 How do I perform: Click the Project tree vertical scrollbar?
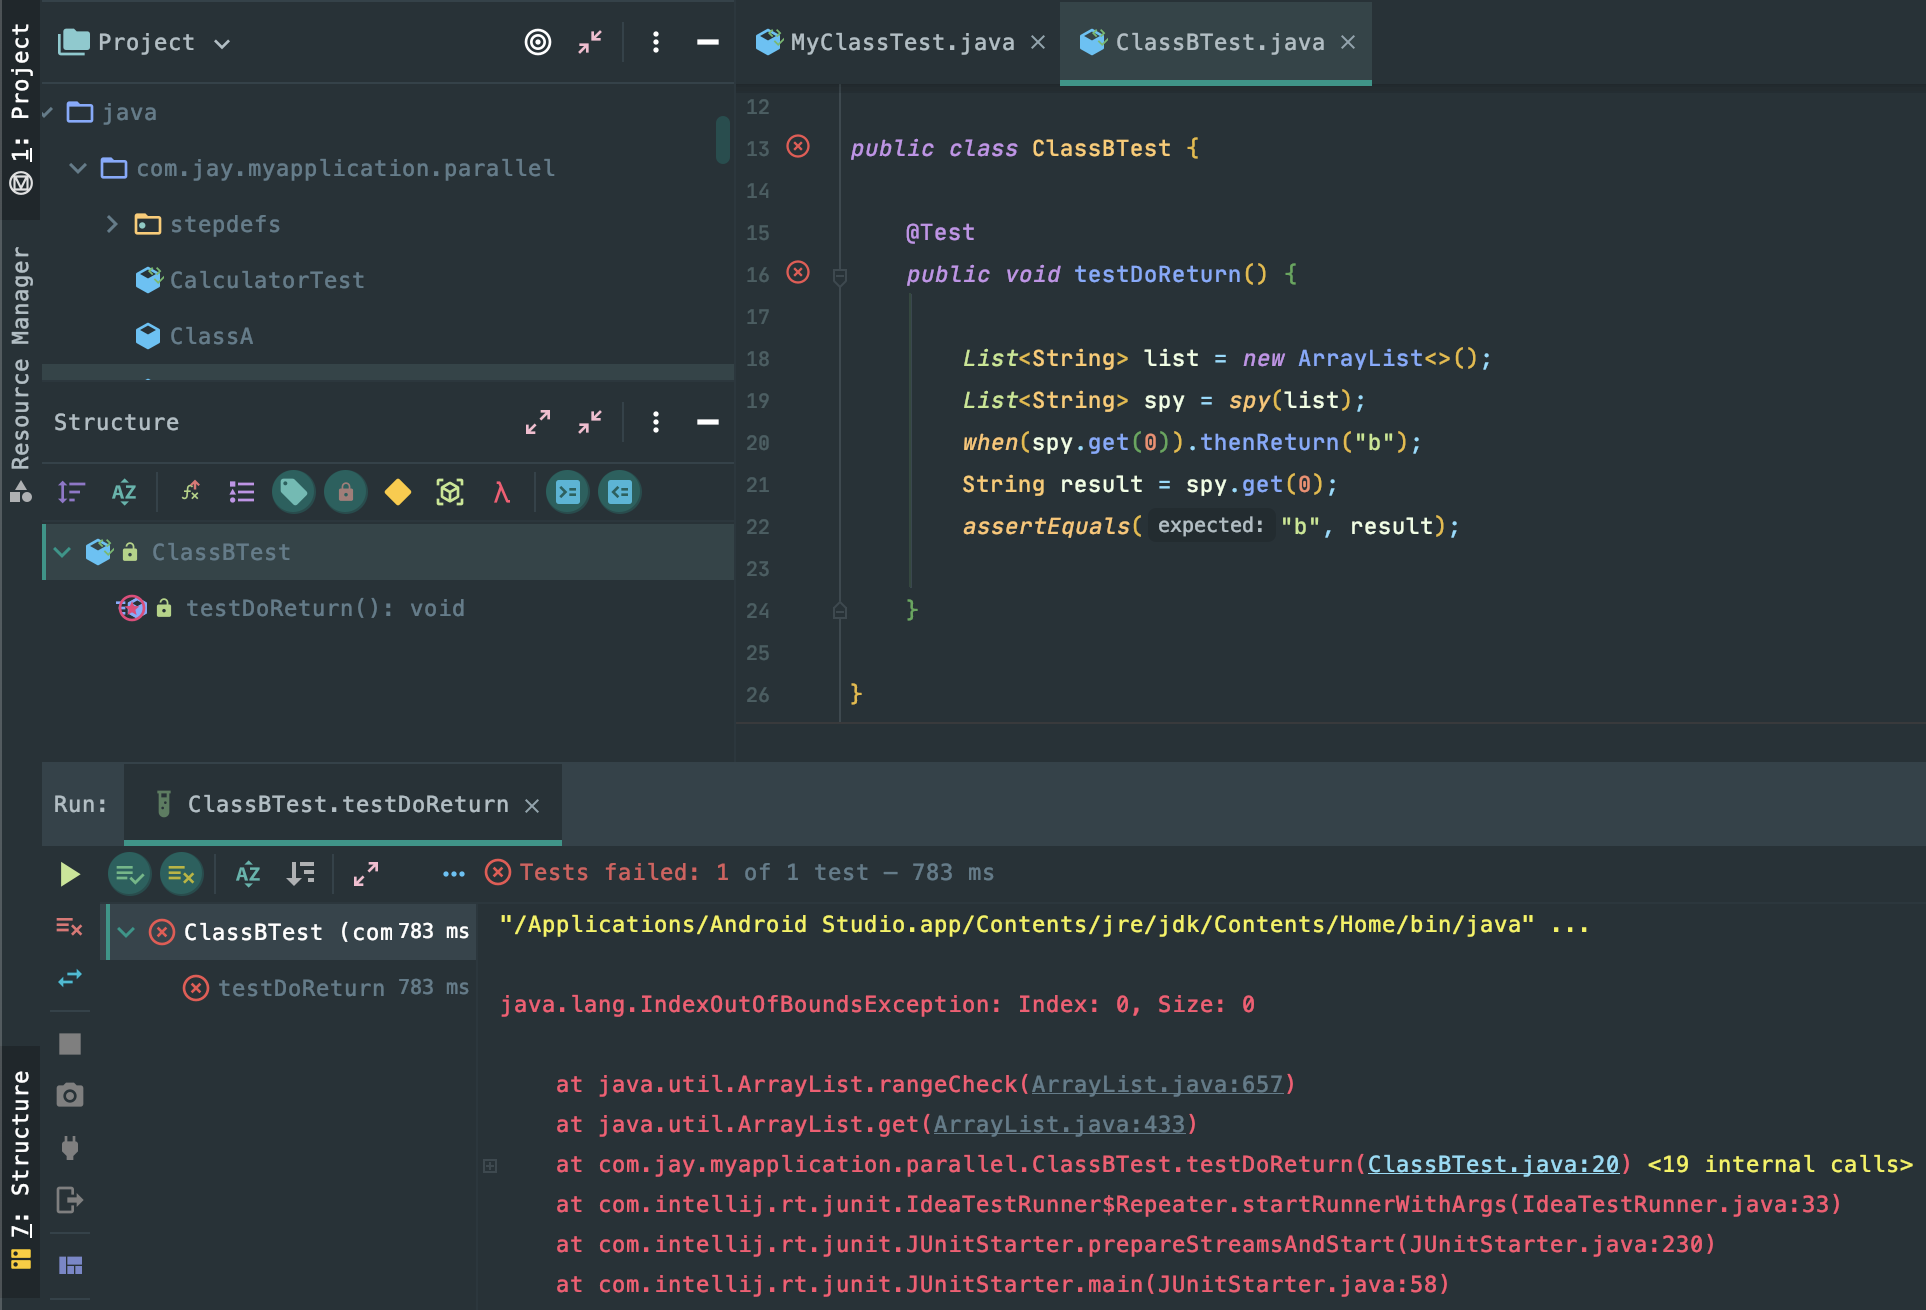722,140
